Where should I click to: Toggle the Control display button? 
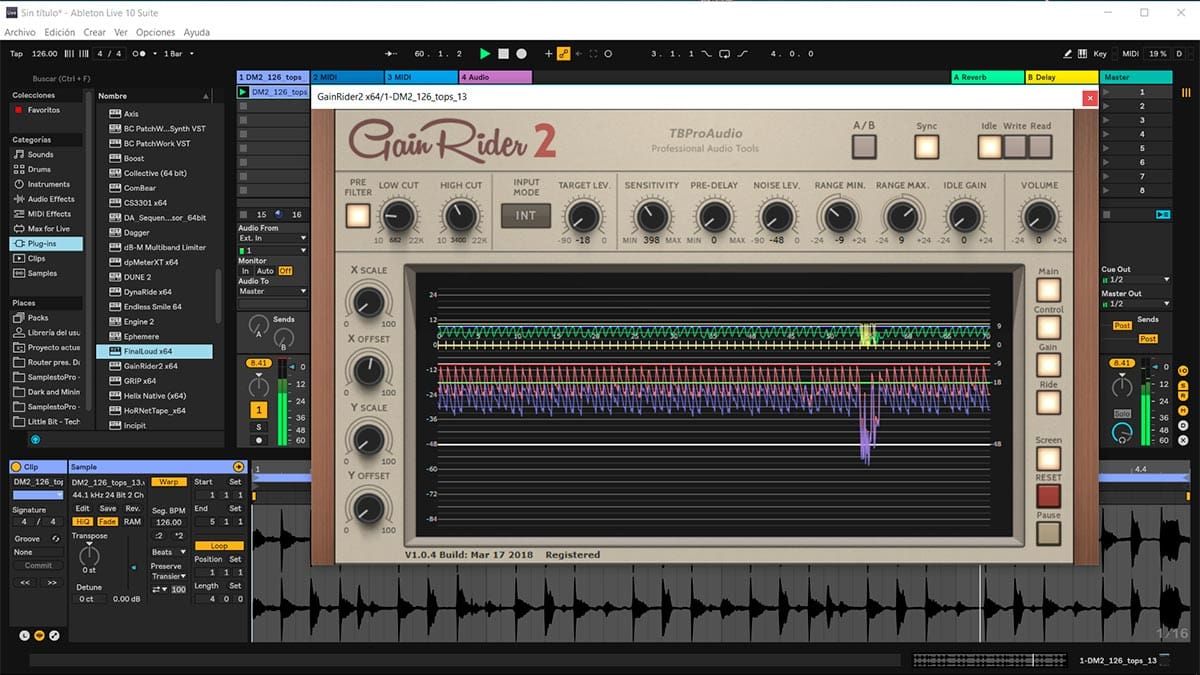(x=1048, y=328)
